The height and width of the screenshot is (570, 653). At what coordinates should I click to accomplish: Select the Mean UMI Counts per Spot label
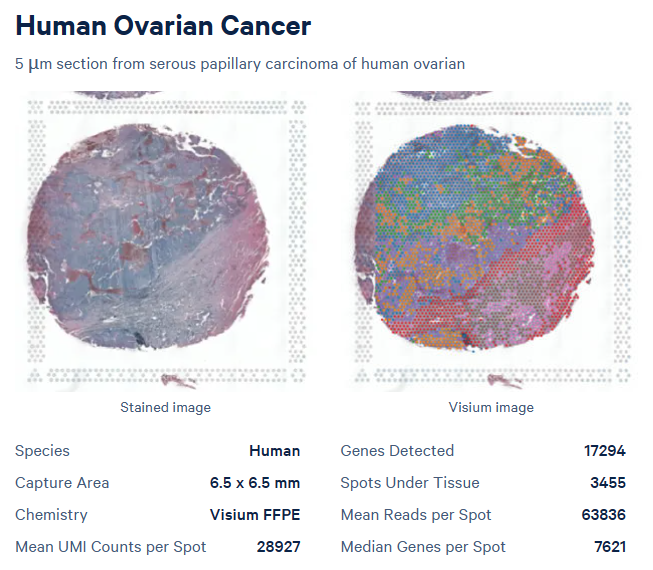[x=111, y=547]
